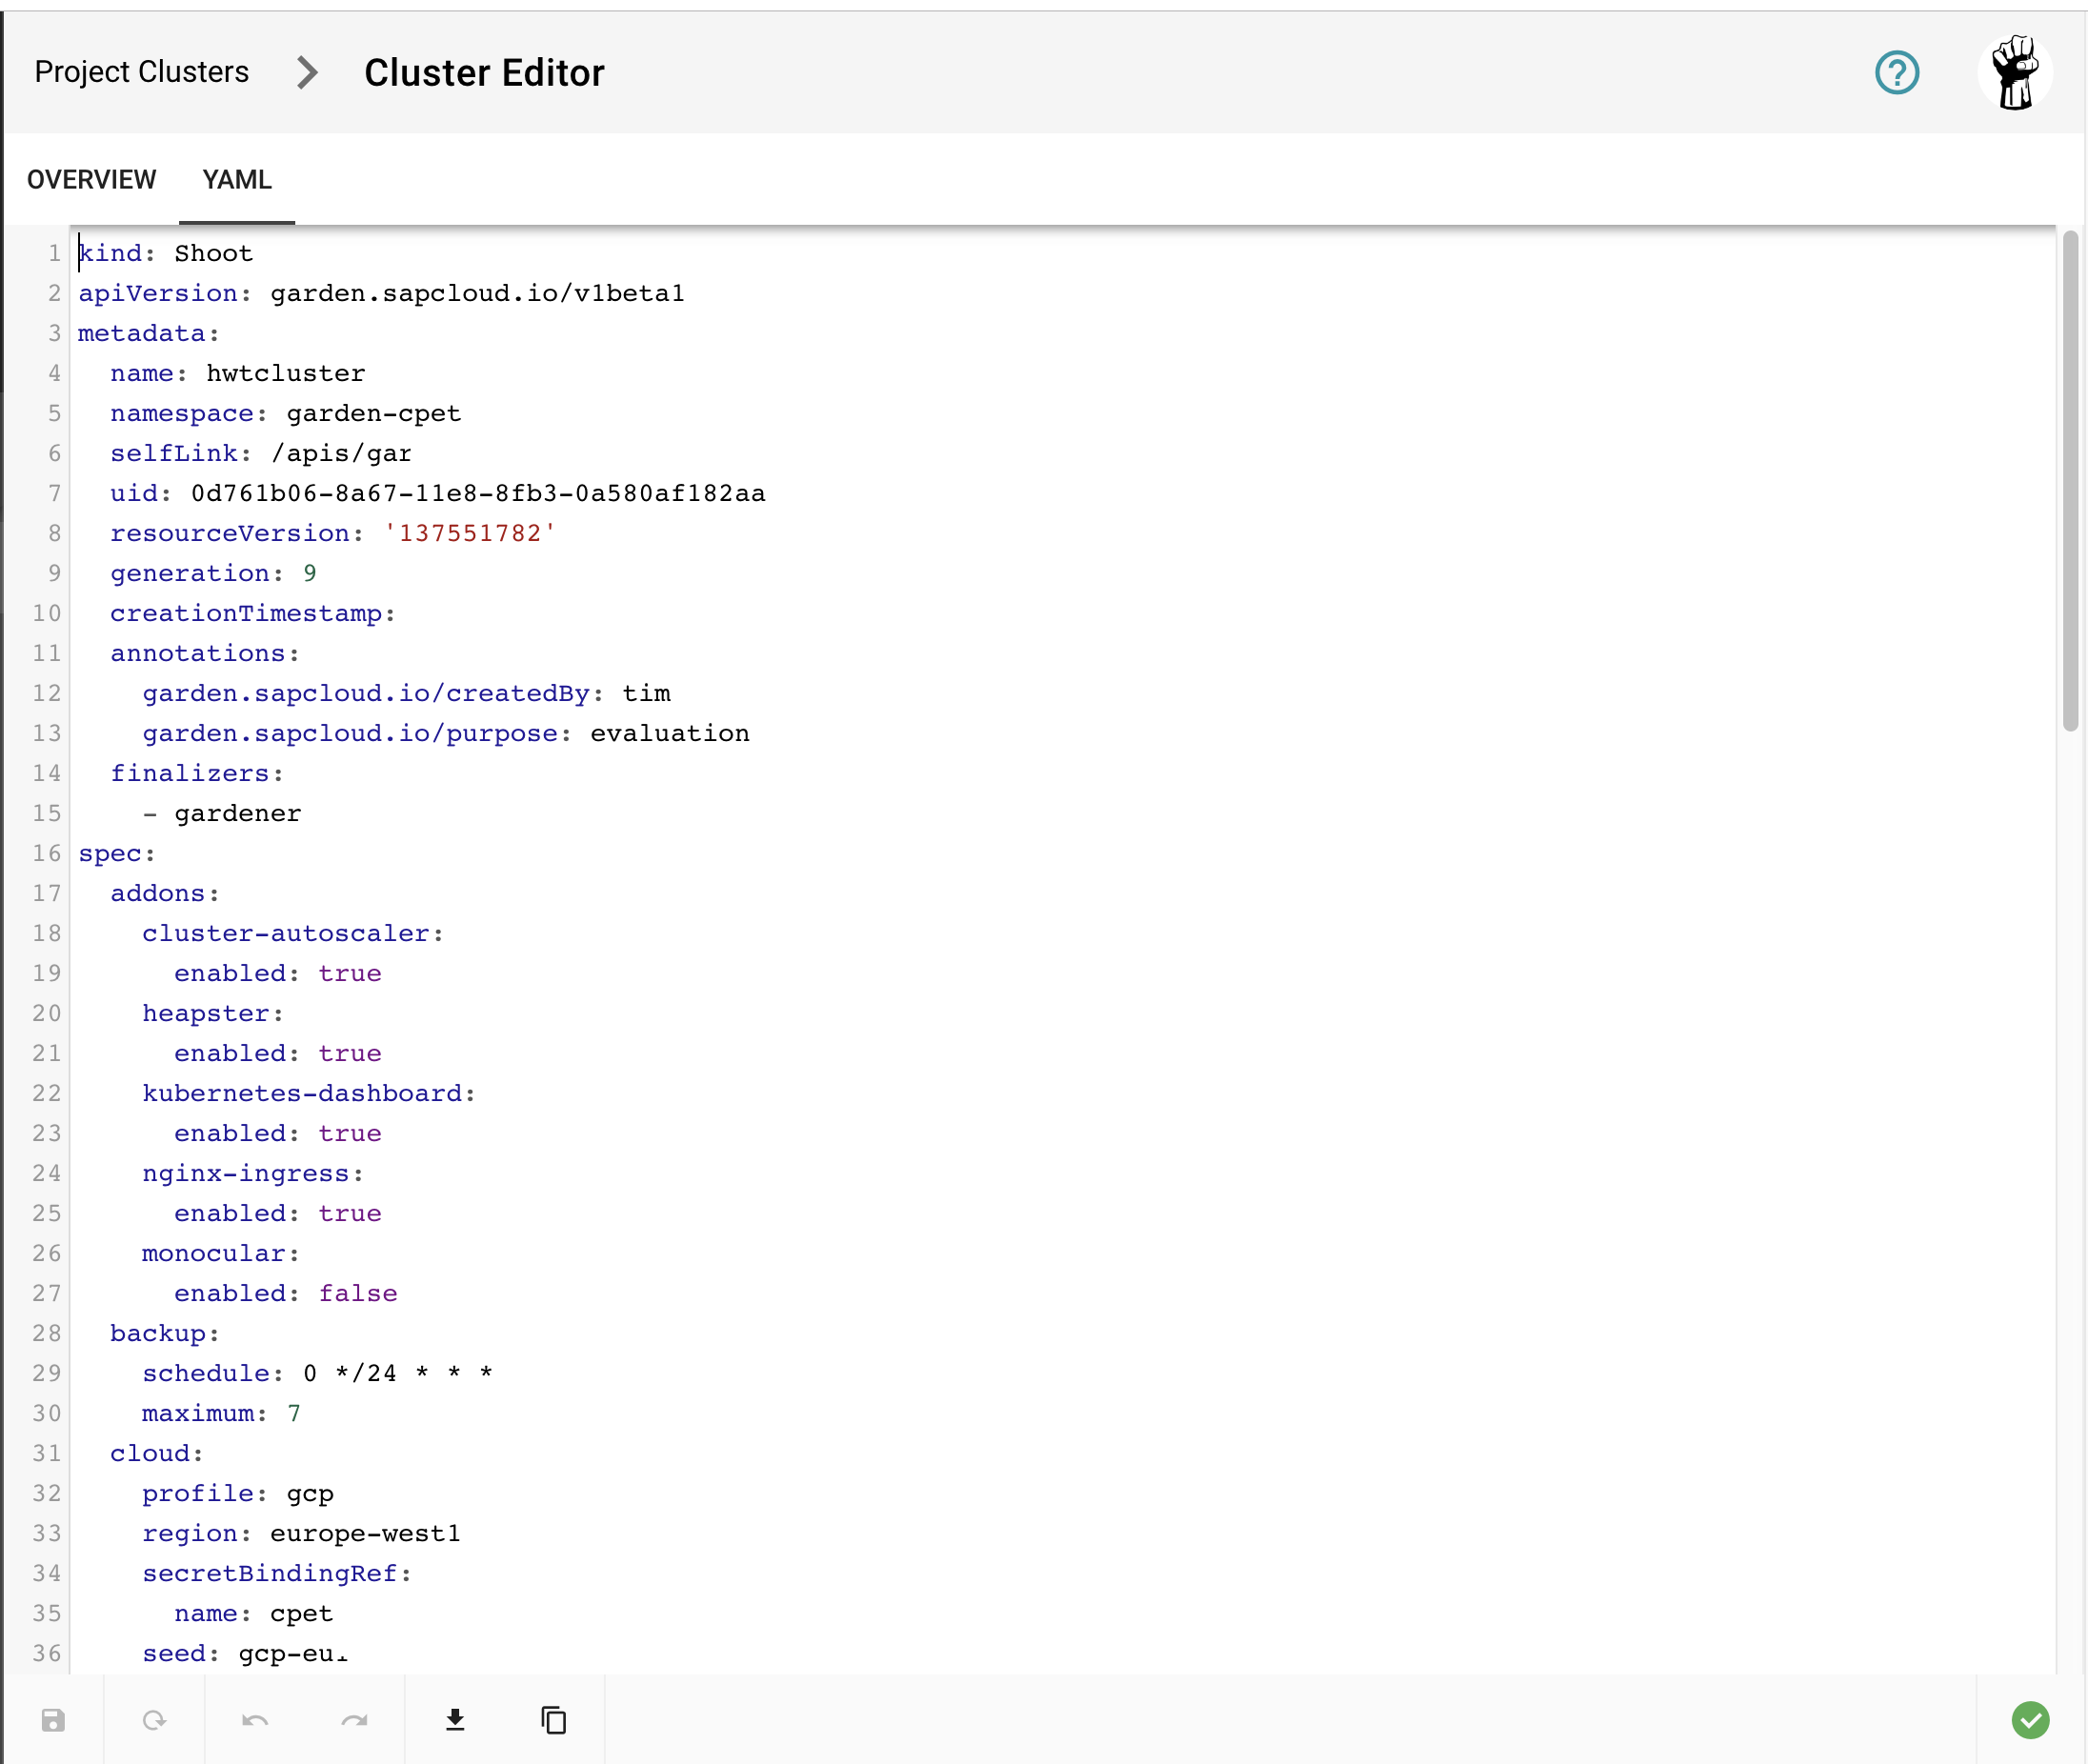The width and height of the screenshot is (2088, 1764).
Task: Redo the last undone edit
Action: [x=355, y=1721]
